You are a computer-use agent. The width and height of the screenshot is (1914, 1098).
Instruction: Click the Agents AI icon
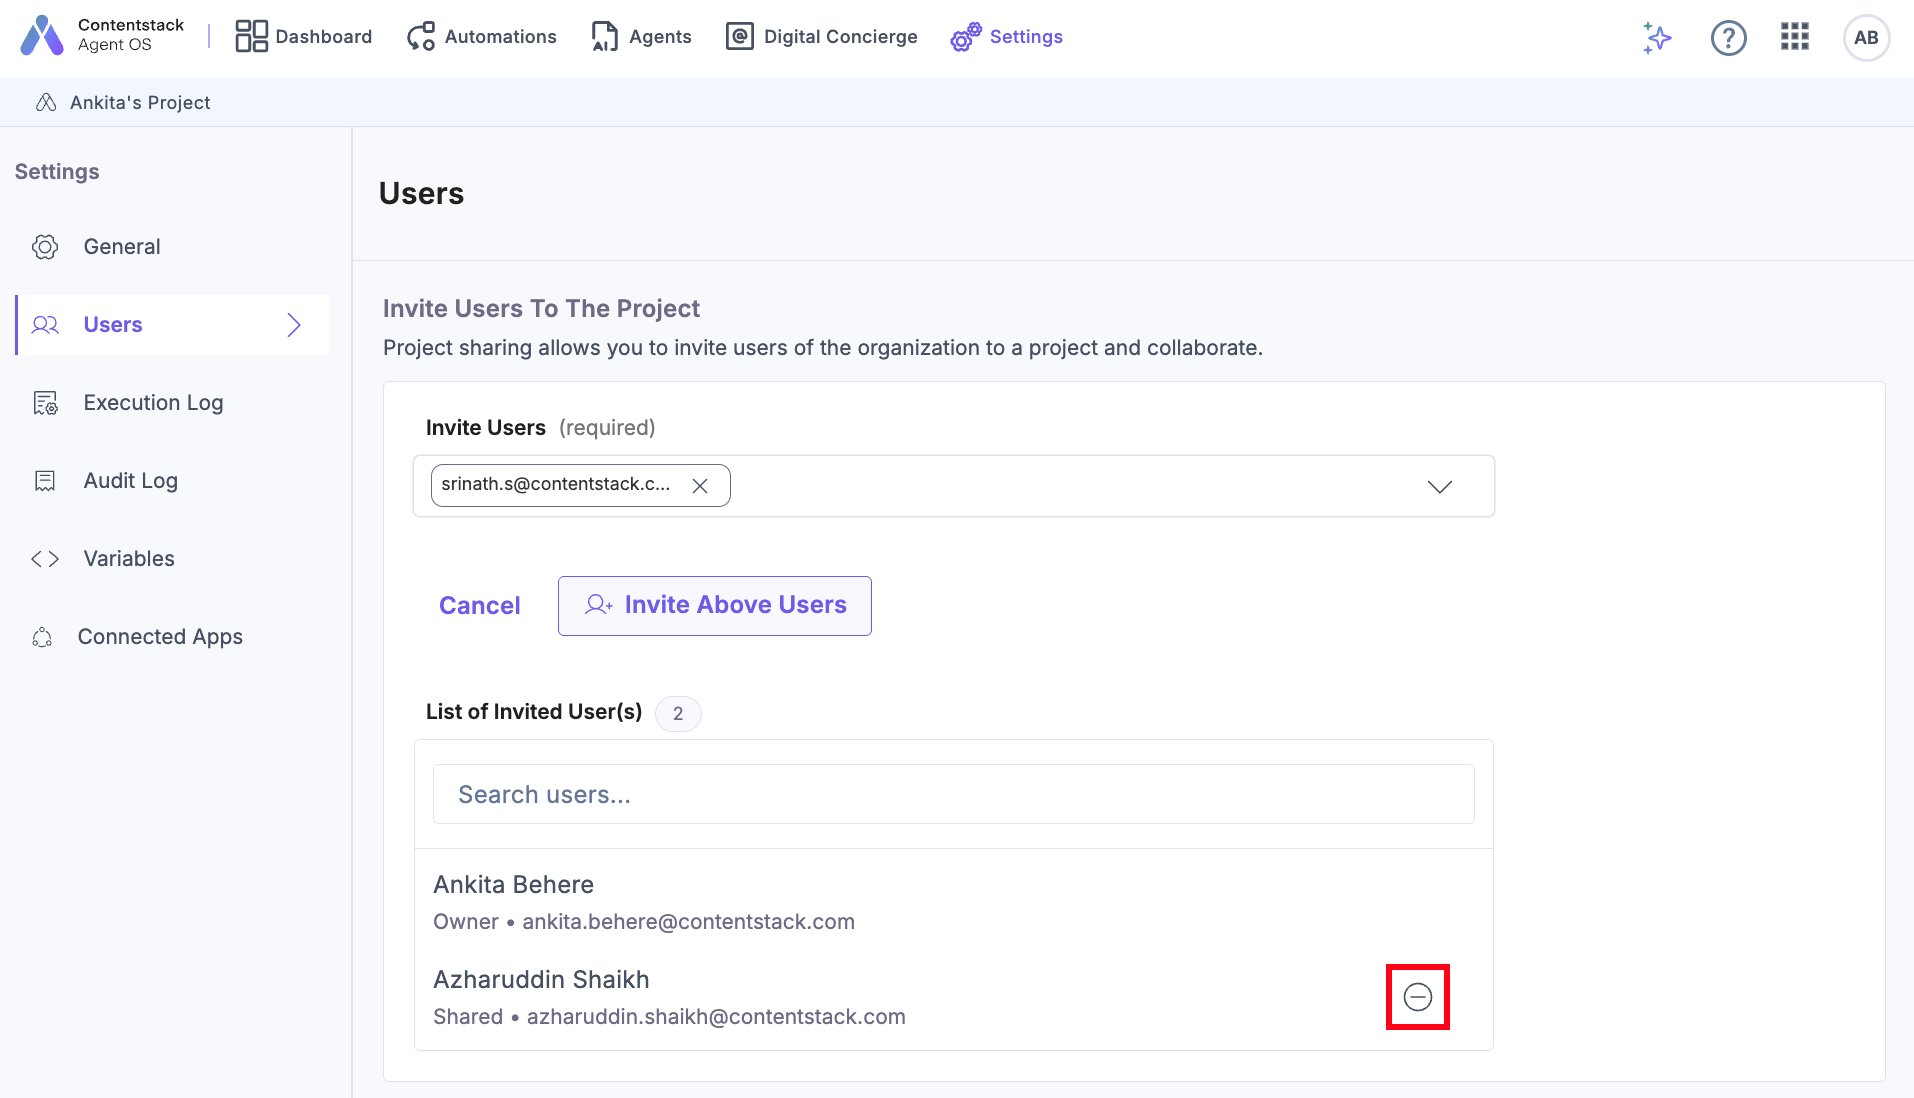604,36
